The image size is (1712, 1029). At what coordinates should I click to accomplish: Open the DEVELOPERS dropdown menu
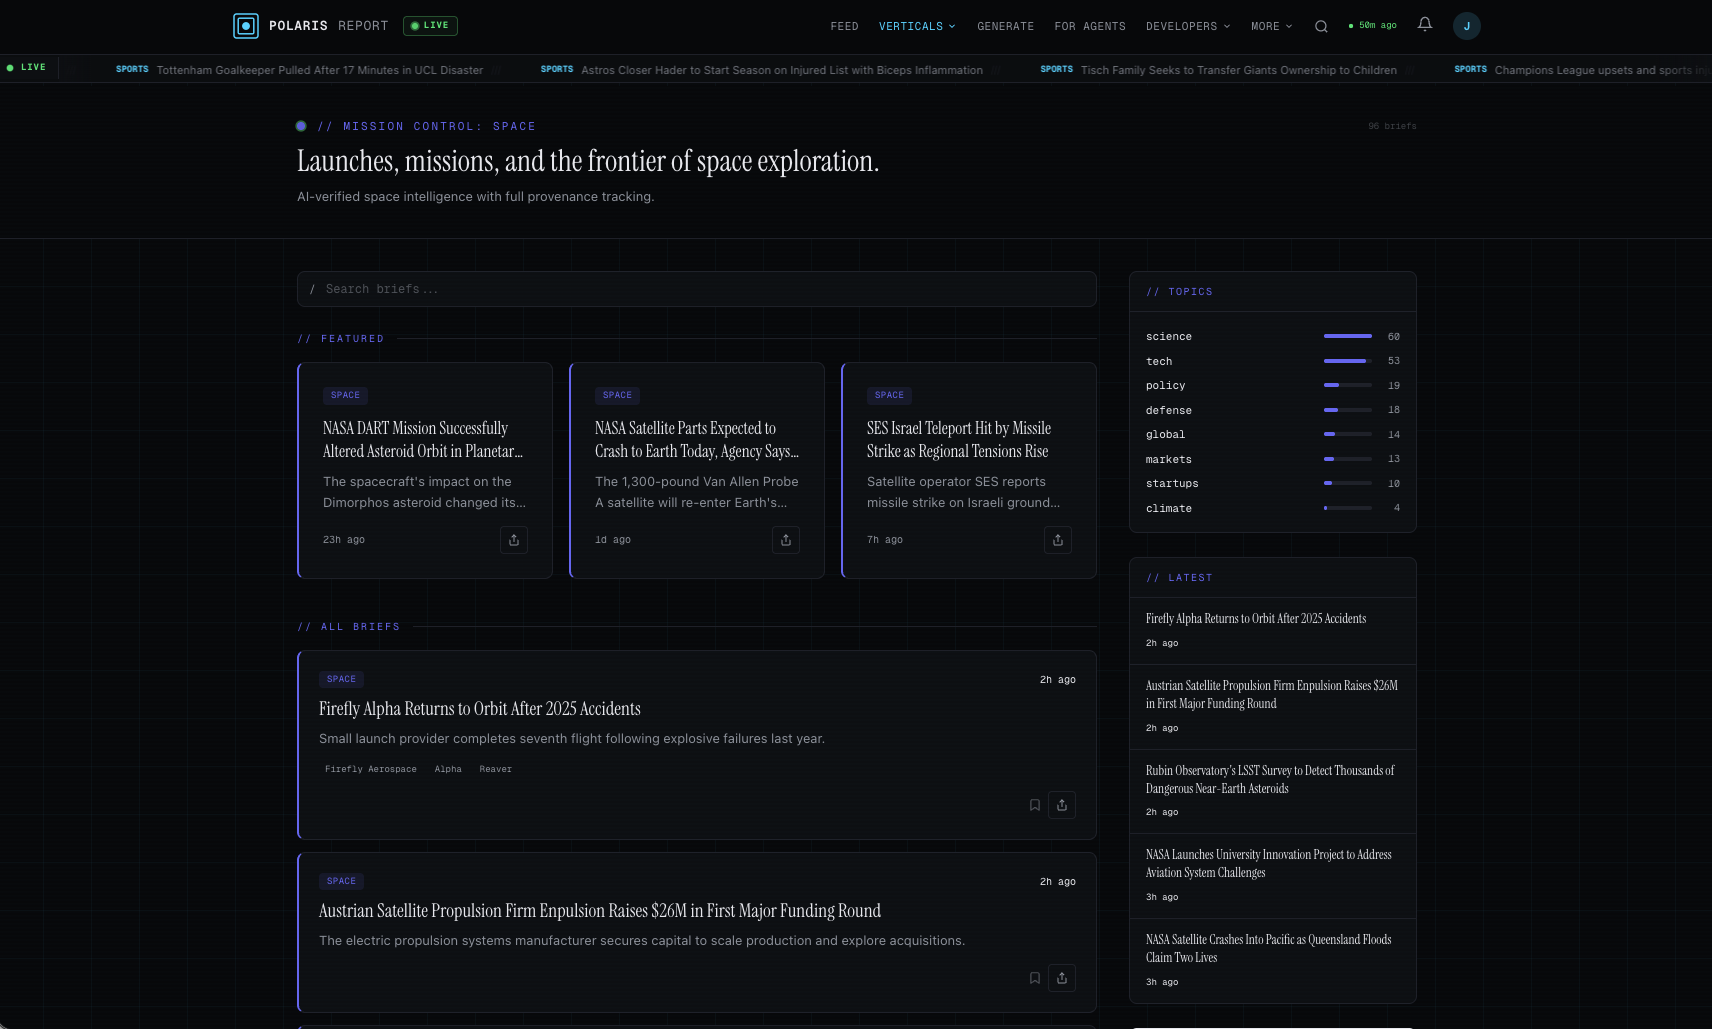1186,26
